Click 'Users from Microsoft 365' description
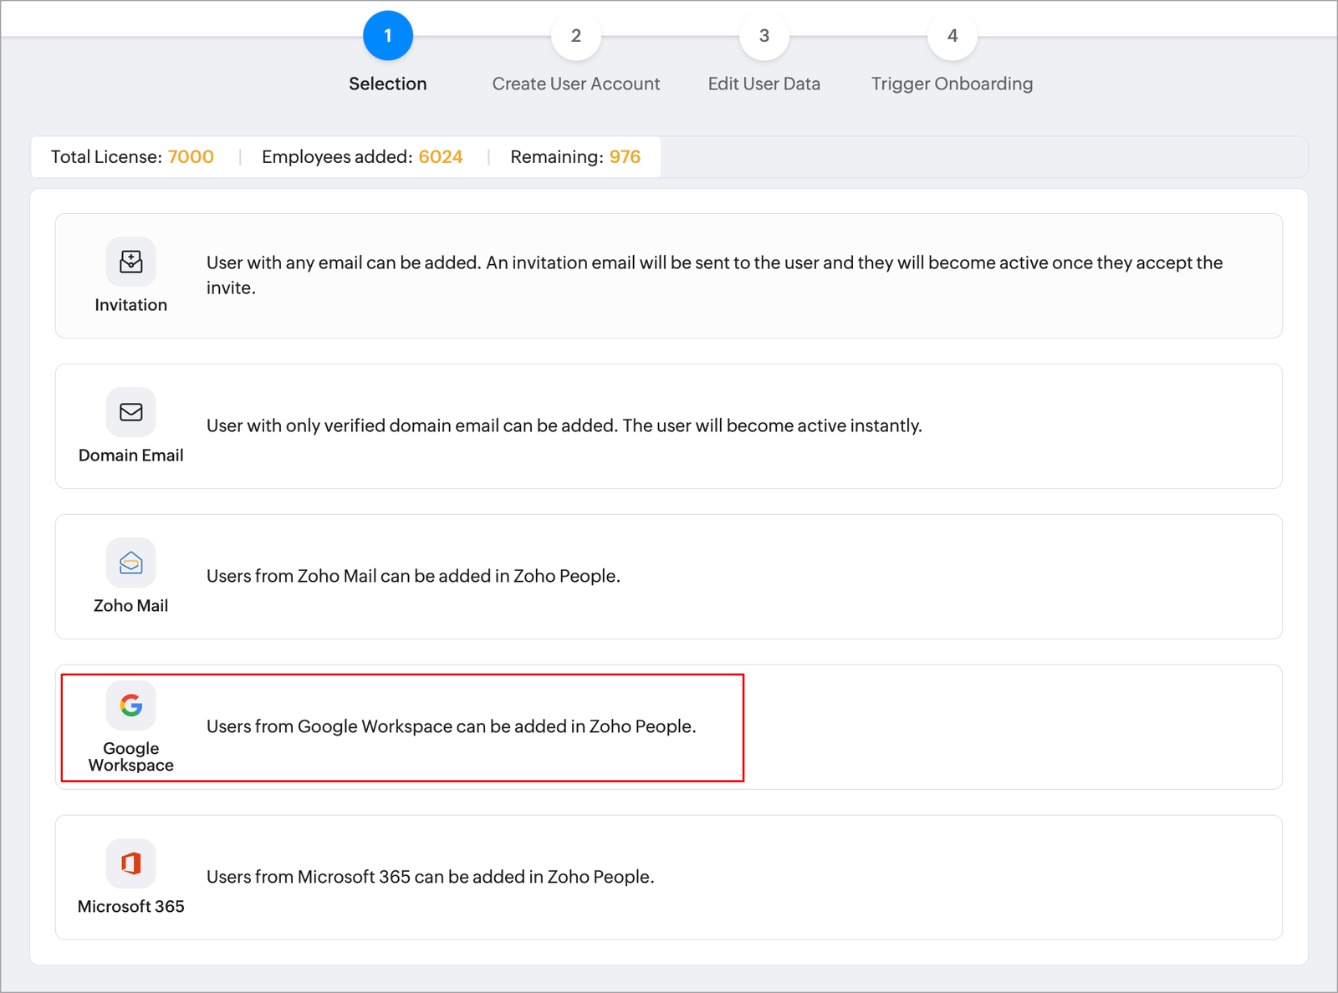Viewport: 1338px width, 993px height. point(430,877)
